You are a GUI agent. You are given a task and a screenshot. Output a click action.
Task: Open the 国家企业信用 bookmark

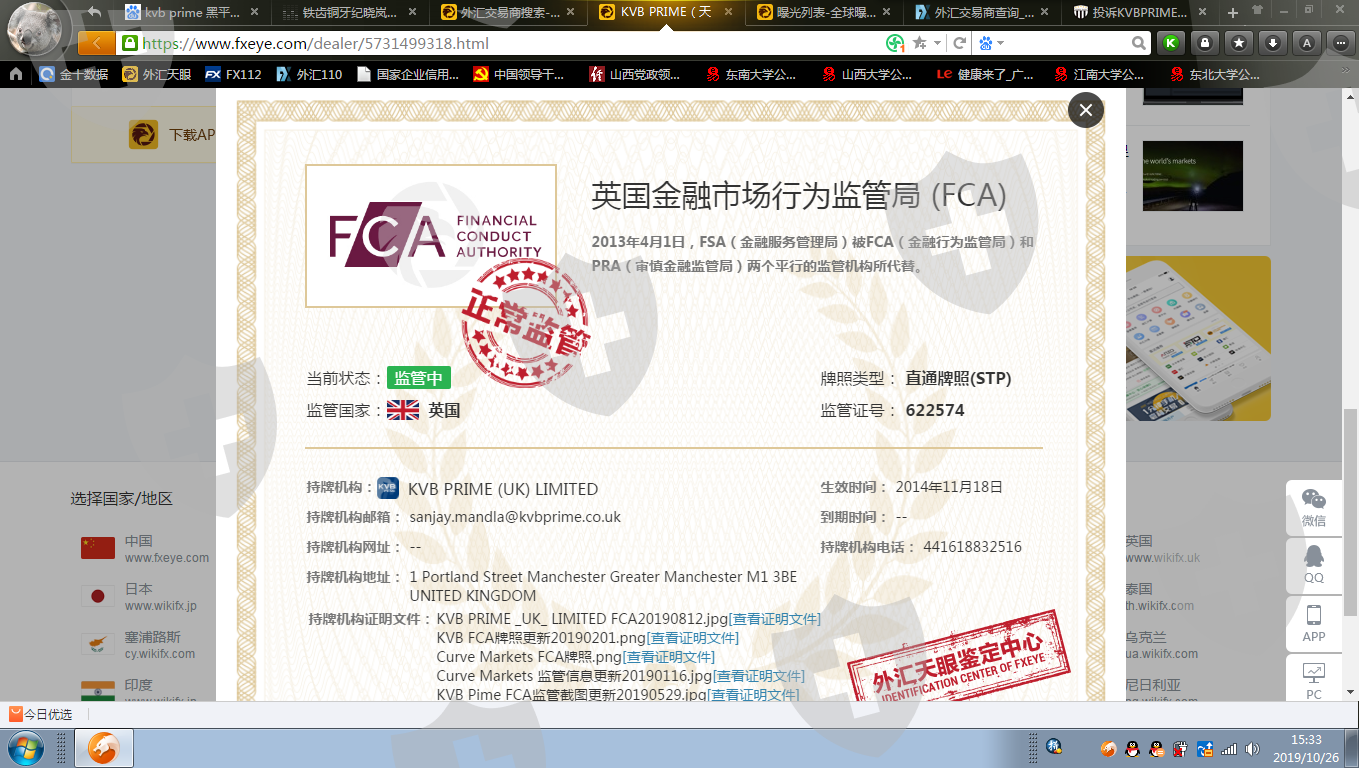pos(408,74)
